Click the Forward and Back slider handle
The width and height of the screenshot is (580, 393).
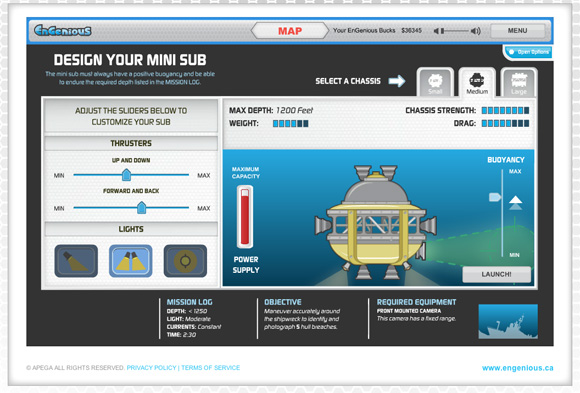point(141,208)
